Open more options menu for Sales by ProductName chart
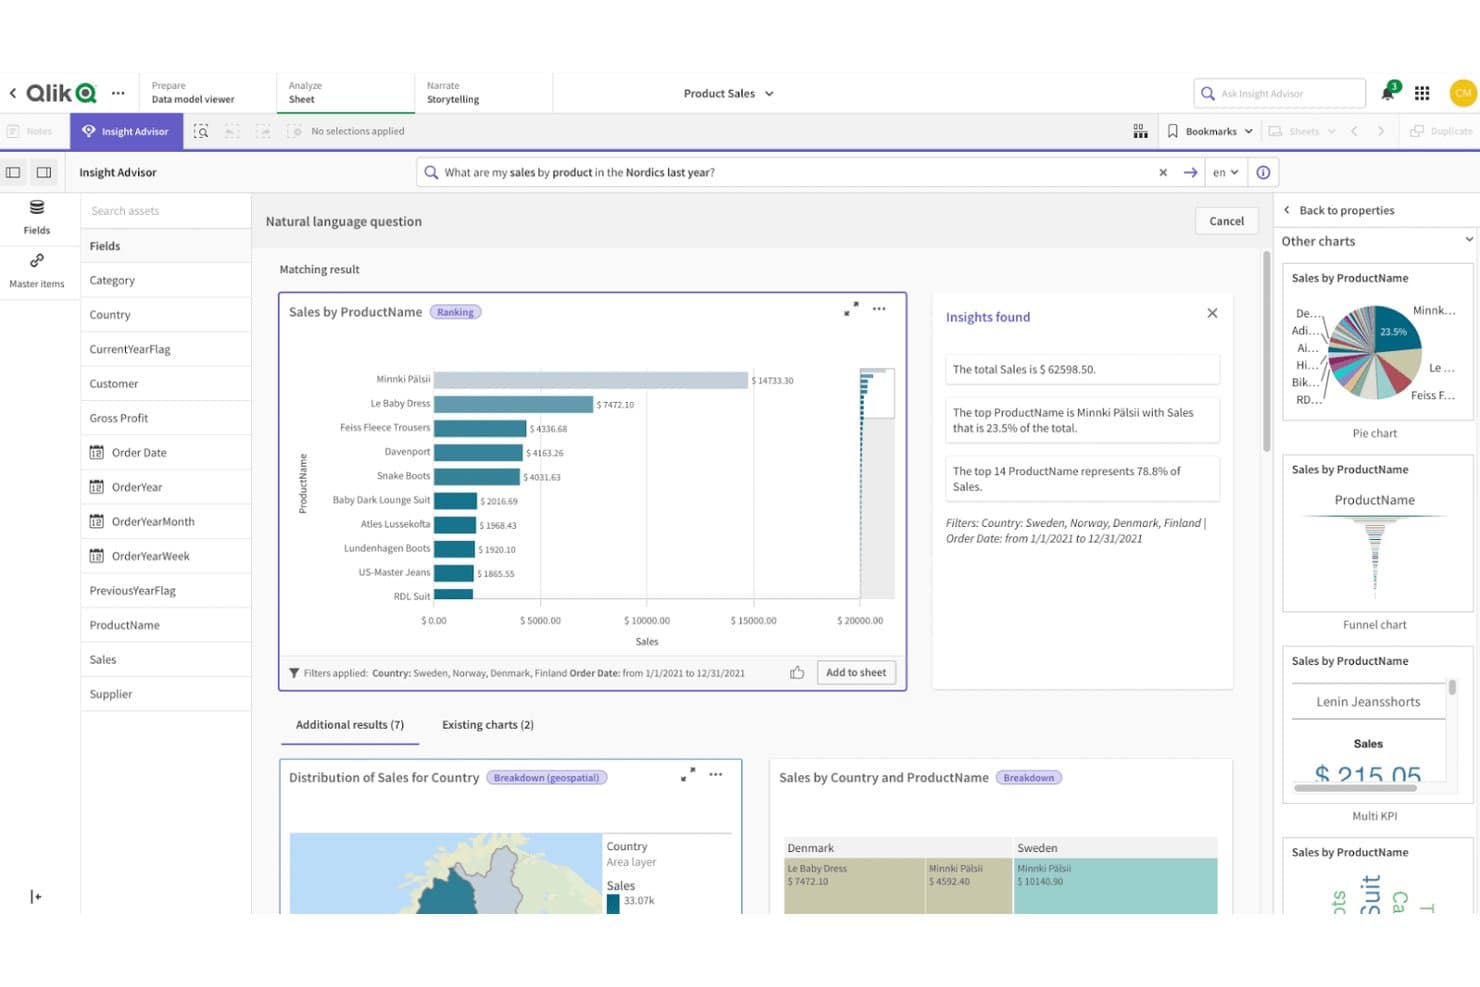The image size is (1480, 987). pos(879,309)
